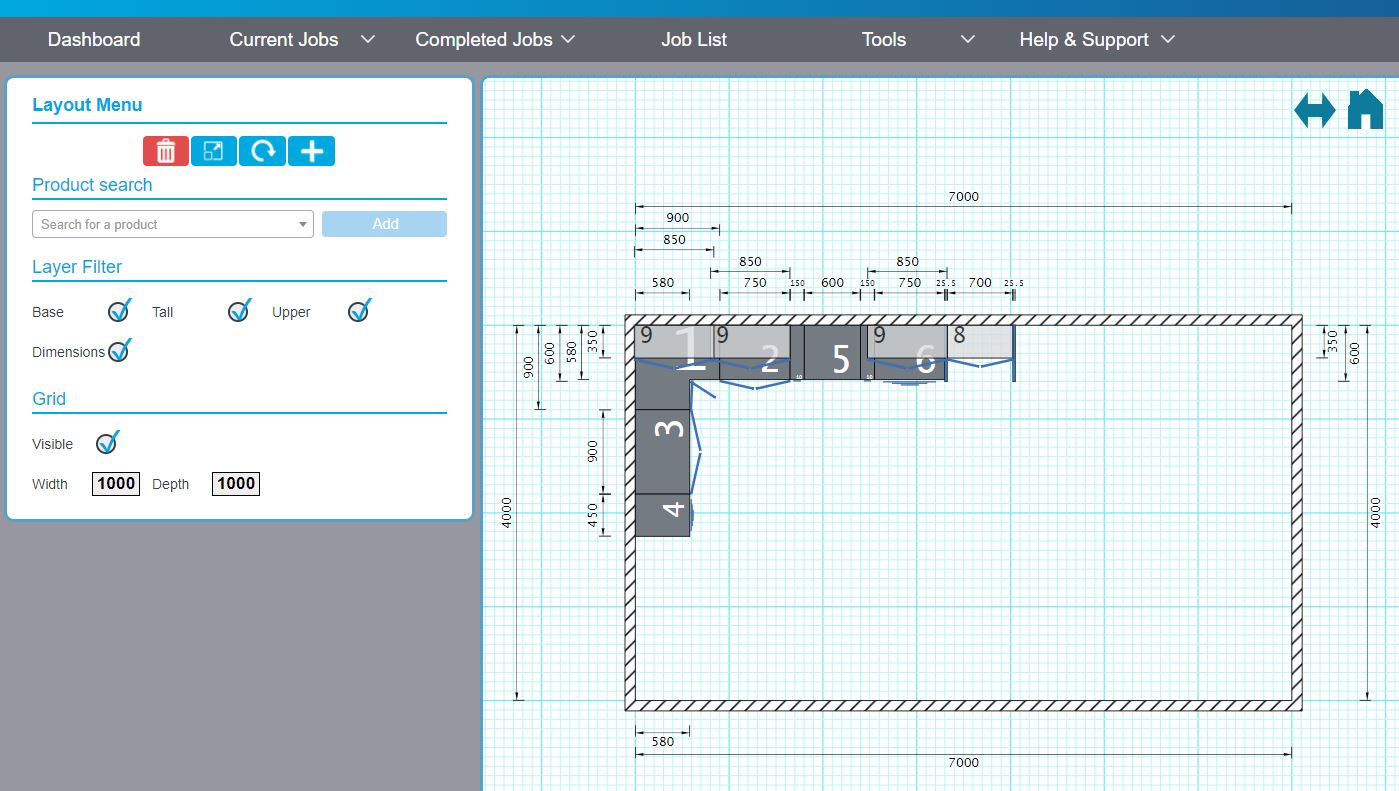The height and width of the screenshot is (791, 1399).
Task: Open the product search dropdown arrow
Action: pos(302,224)
